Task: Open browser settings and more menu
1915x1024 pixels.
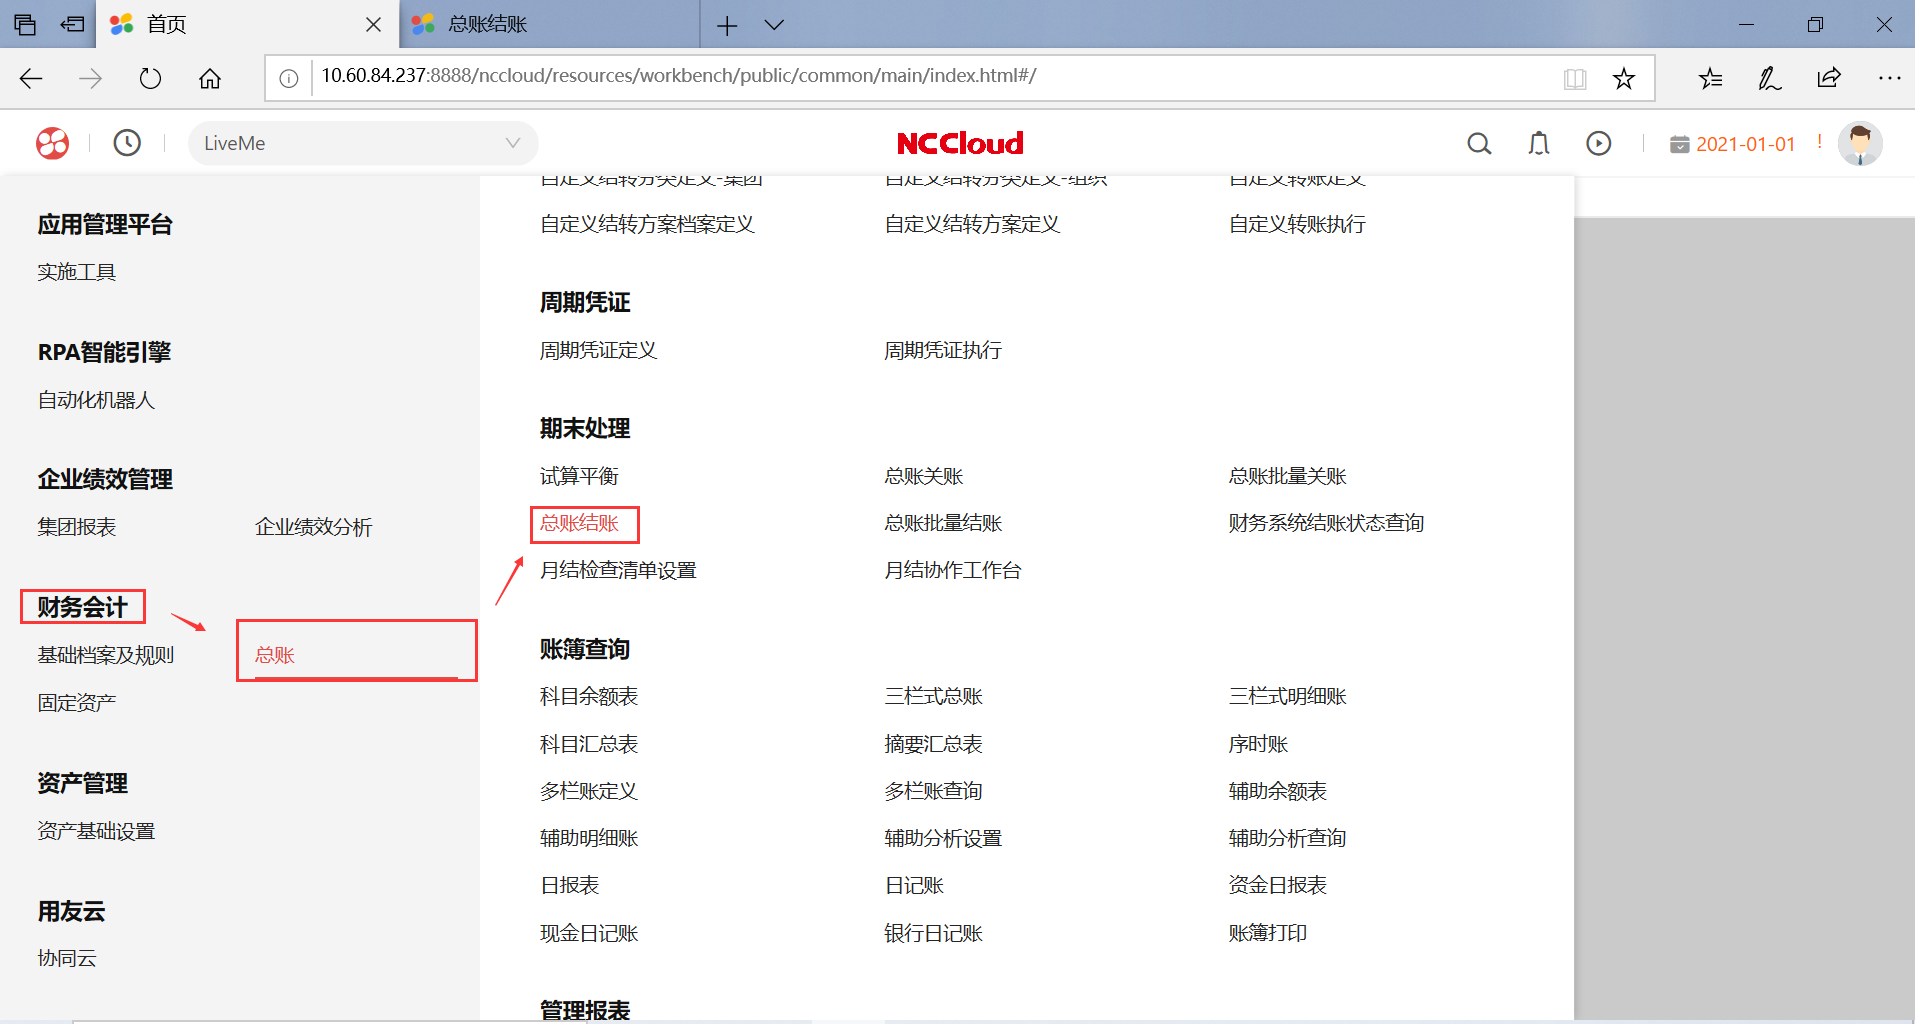Action: coord(1889,78)
